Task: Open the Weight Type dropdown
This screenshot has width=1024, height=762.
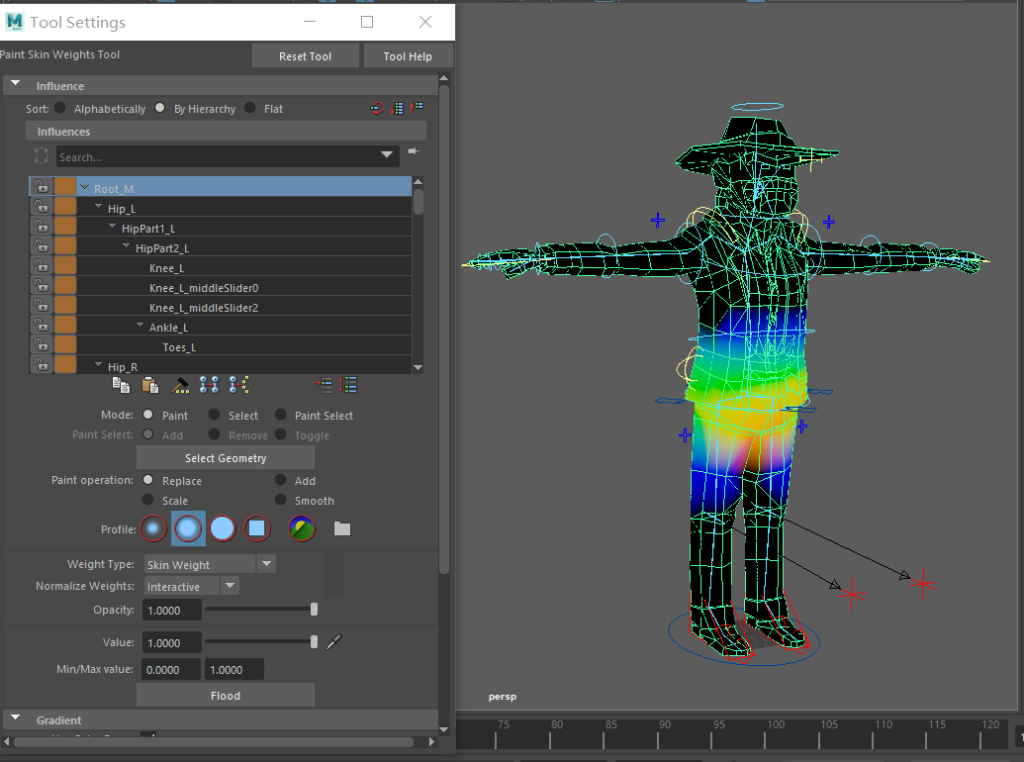Action: pyautogui.click(x=266, y=564)
